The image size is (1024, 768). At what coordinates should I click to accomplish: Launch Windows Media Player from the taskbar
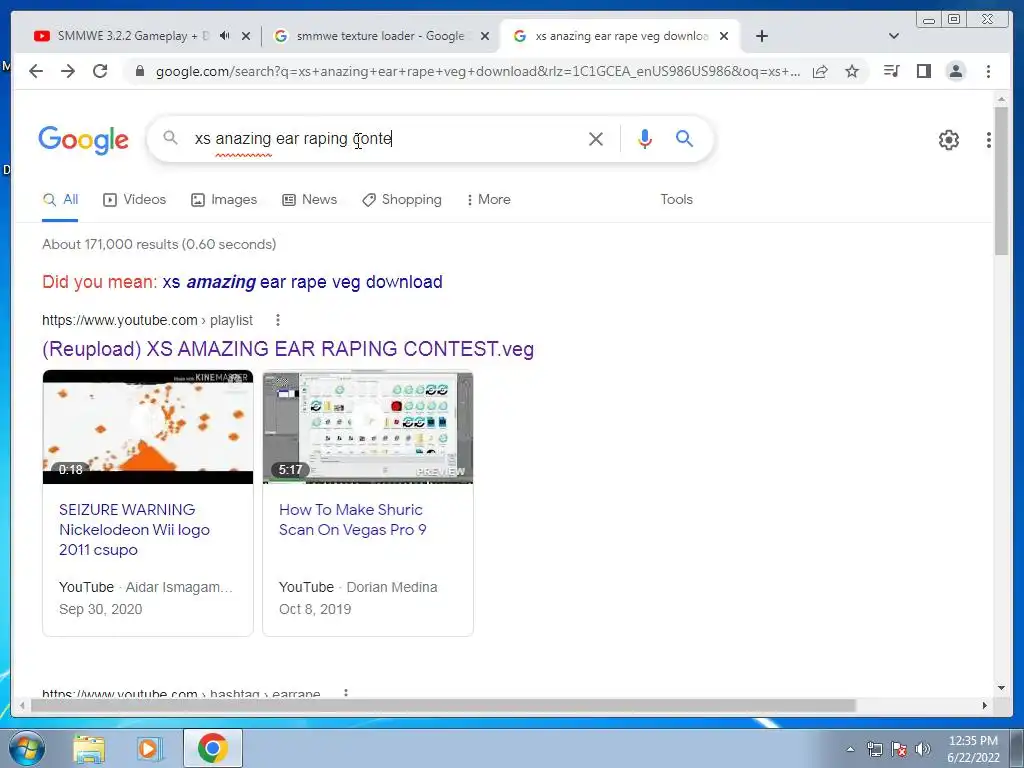[x=150, y=748]
